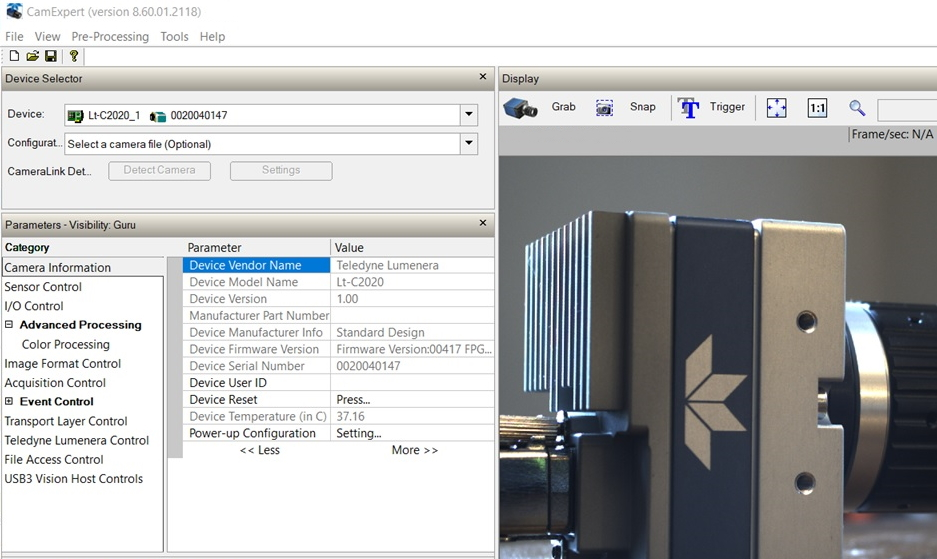Click the Trigger T icon
Screen dimensions: 937x559
click(688, 108)
